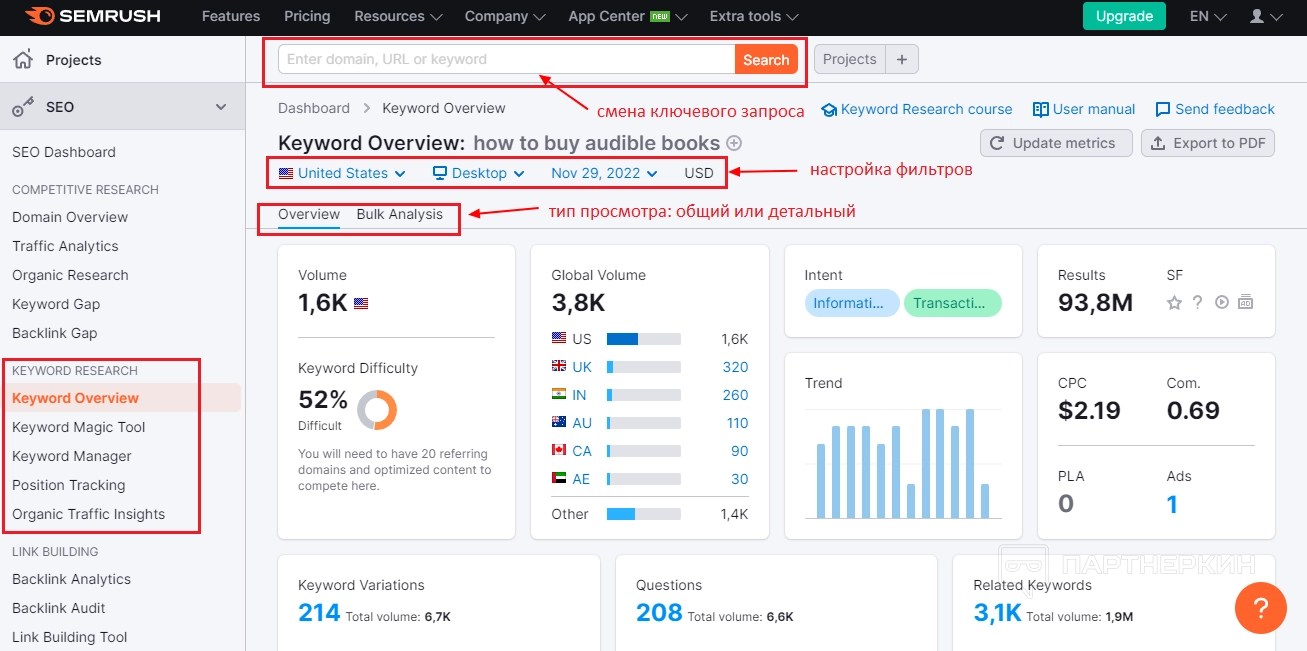
Task: Open Keyword Magic Tool in sidebar
Action: click(x=79, y=427)
